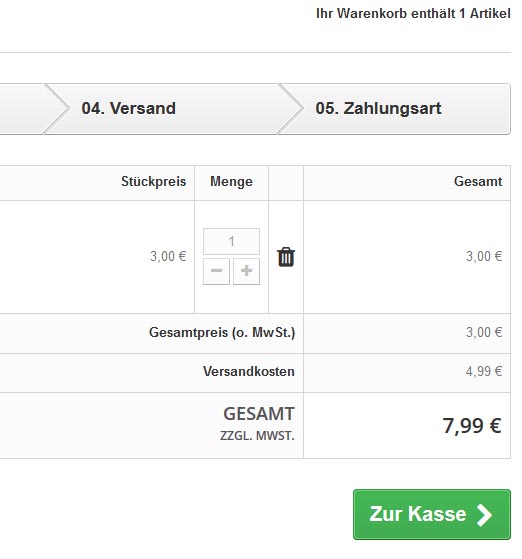
Task: Click the Versandkosten label
Action: click(249, 371)
